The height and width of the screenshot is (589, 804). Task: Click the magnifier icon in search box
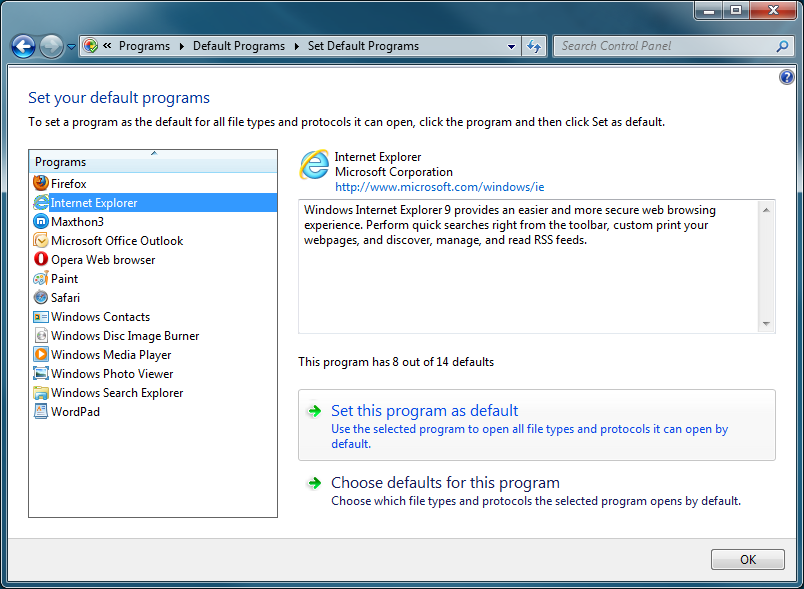pos(782,46)
